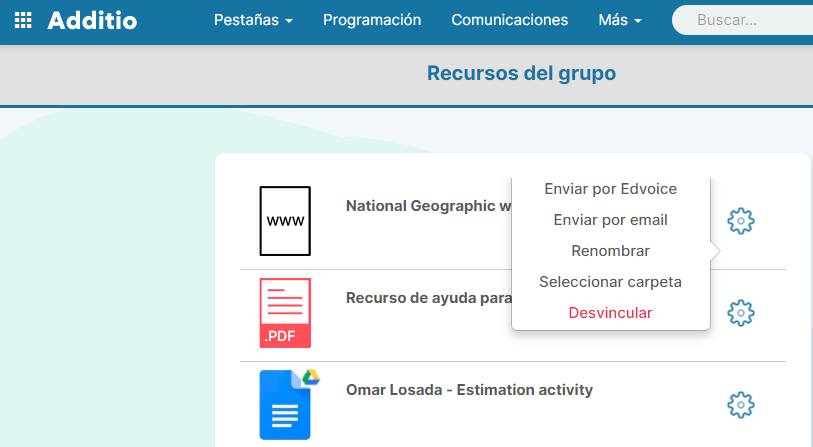
Task: Click the Recursos del grupo heading
Action: tap(522, 74)
